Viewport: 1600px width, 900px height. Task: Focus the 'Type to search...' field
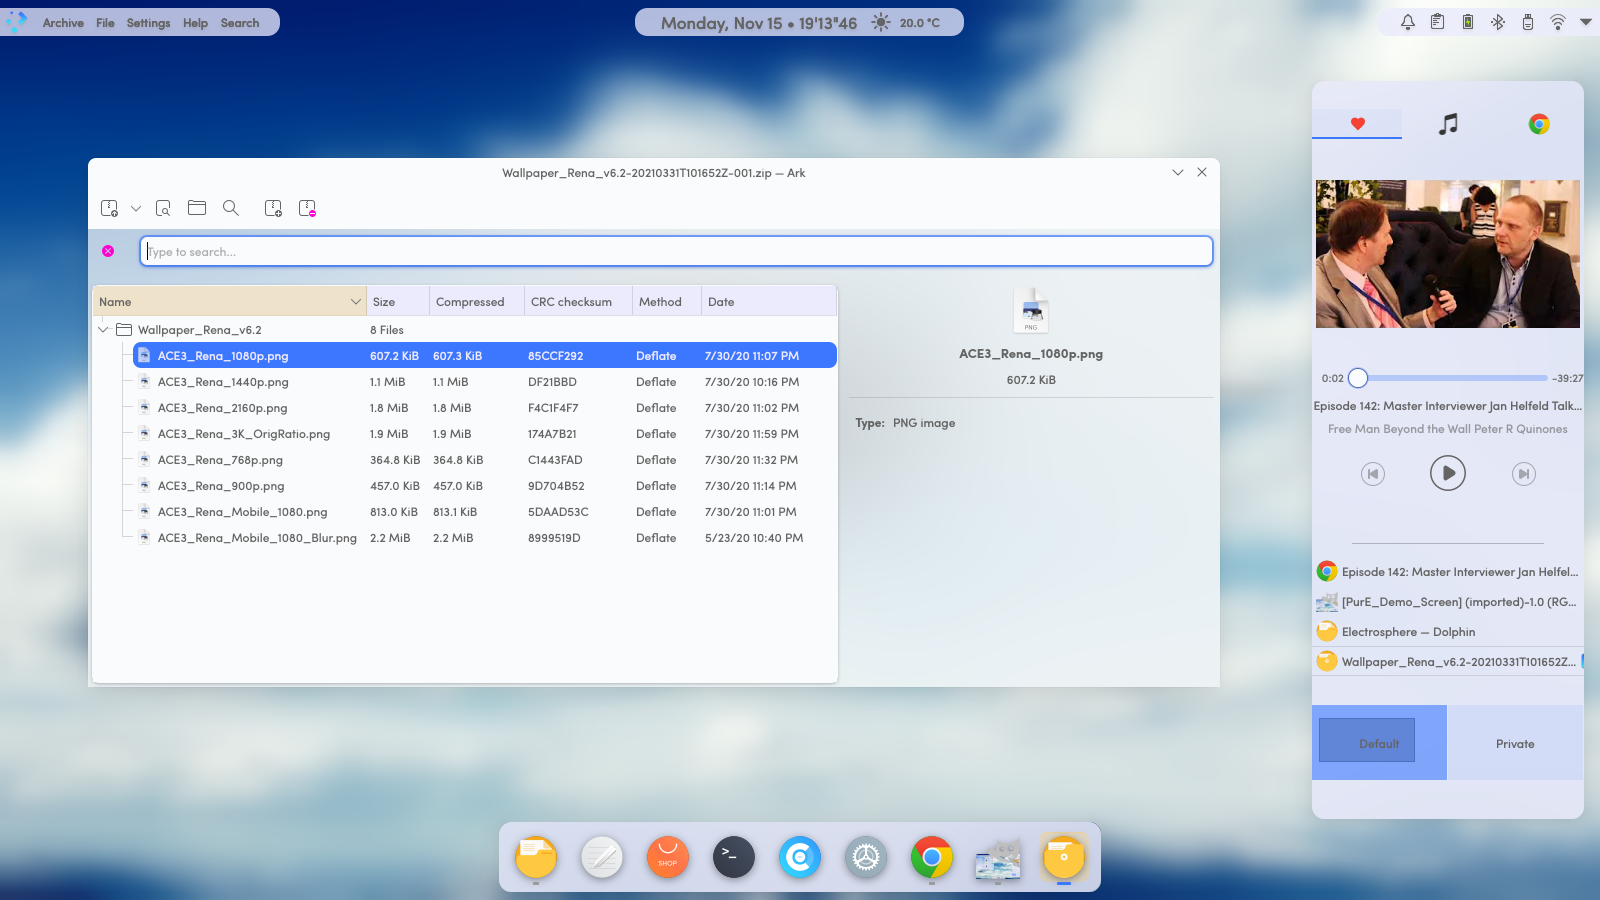[x=676, y=251]
